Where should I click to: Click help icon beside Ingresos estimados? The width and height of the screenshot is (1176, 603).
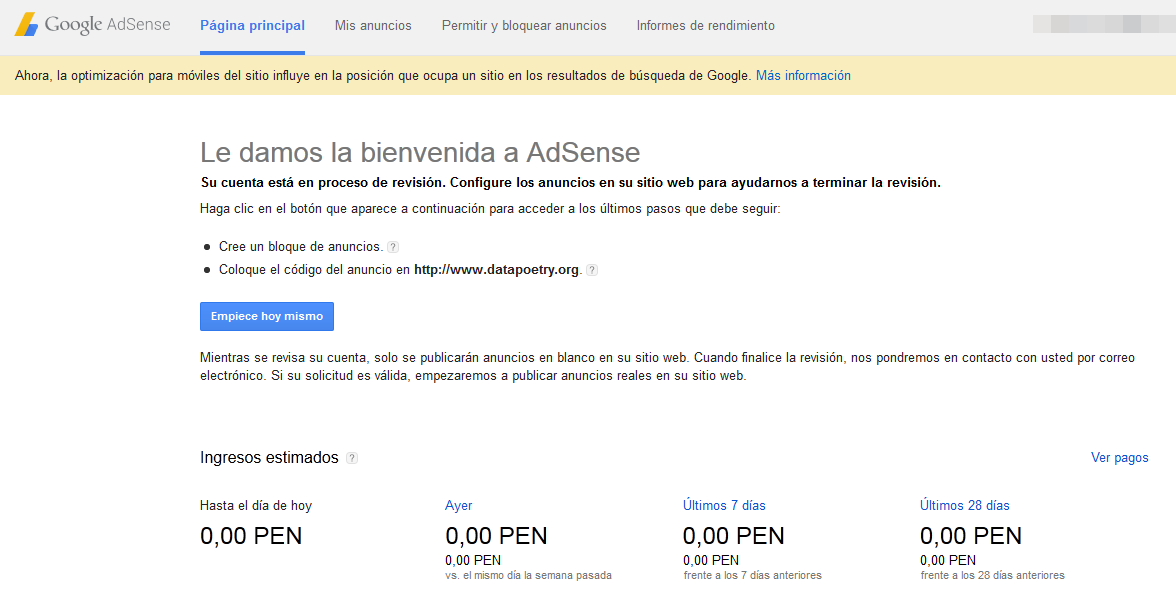coord(352,458)
